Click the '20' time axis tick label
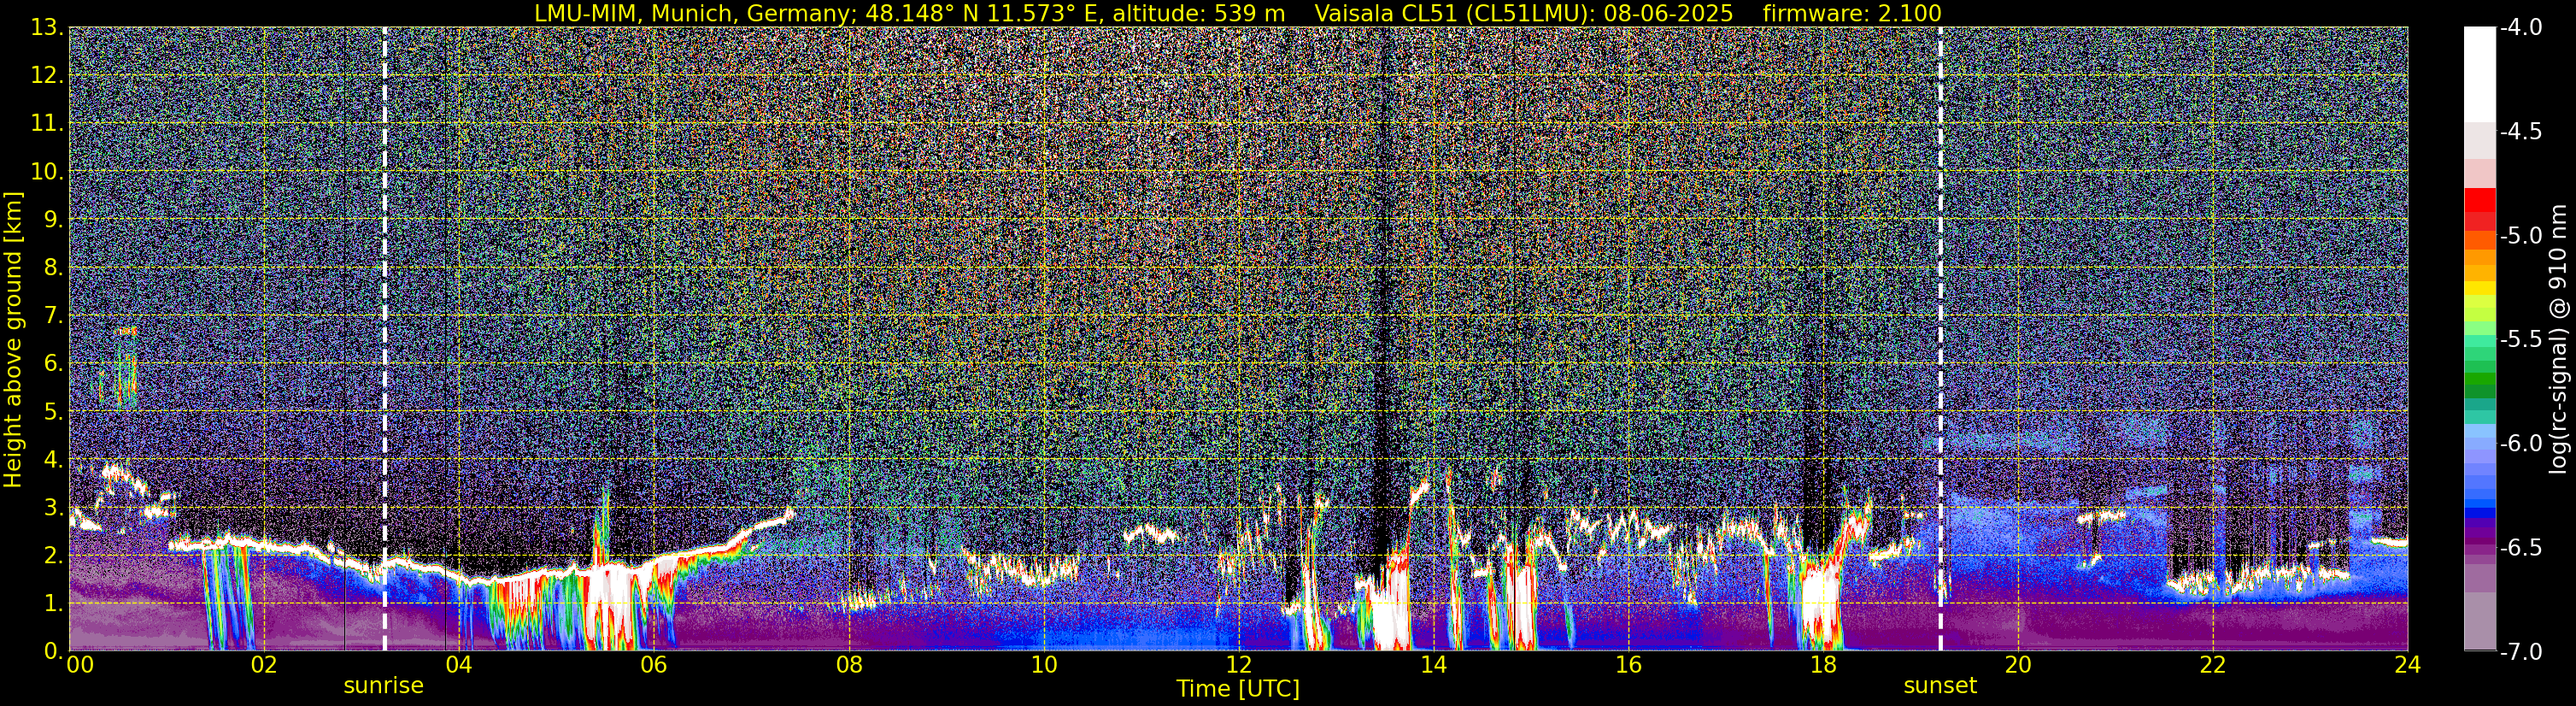 point(2018,665)
